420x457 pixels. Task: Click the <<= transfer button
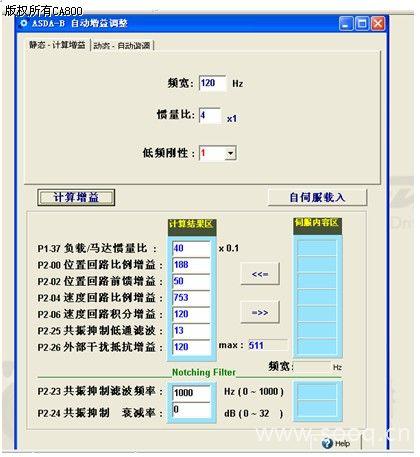point(260,274)
